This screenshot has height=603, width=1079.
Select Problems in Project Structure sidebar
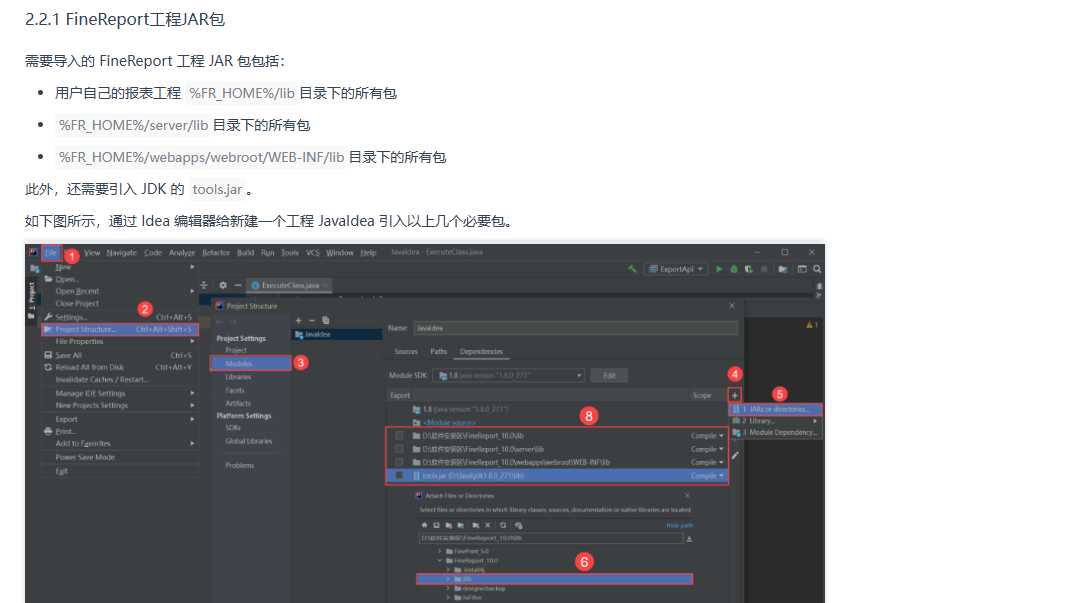click(239, 465)
